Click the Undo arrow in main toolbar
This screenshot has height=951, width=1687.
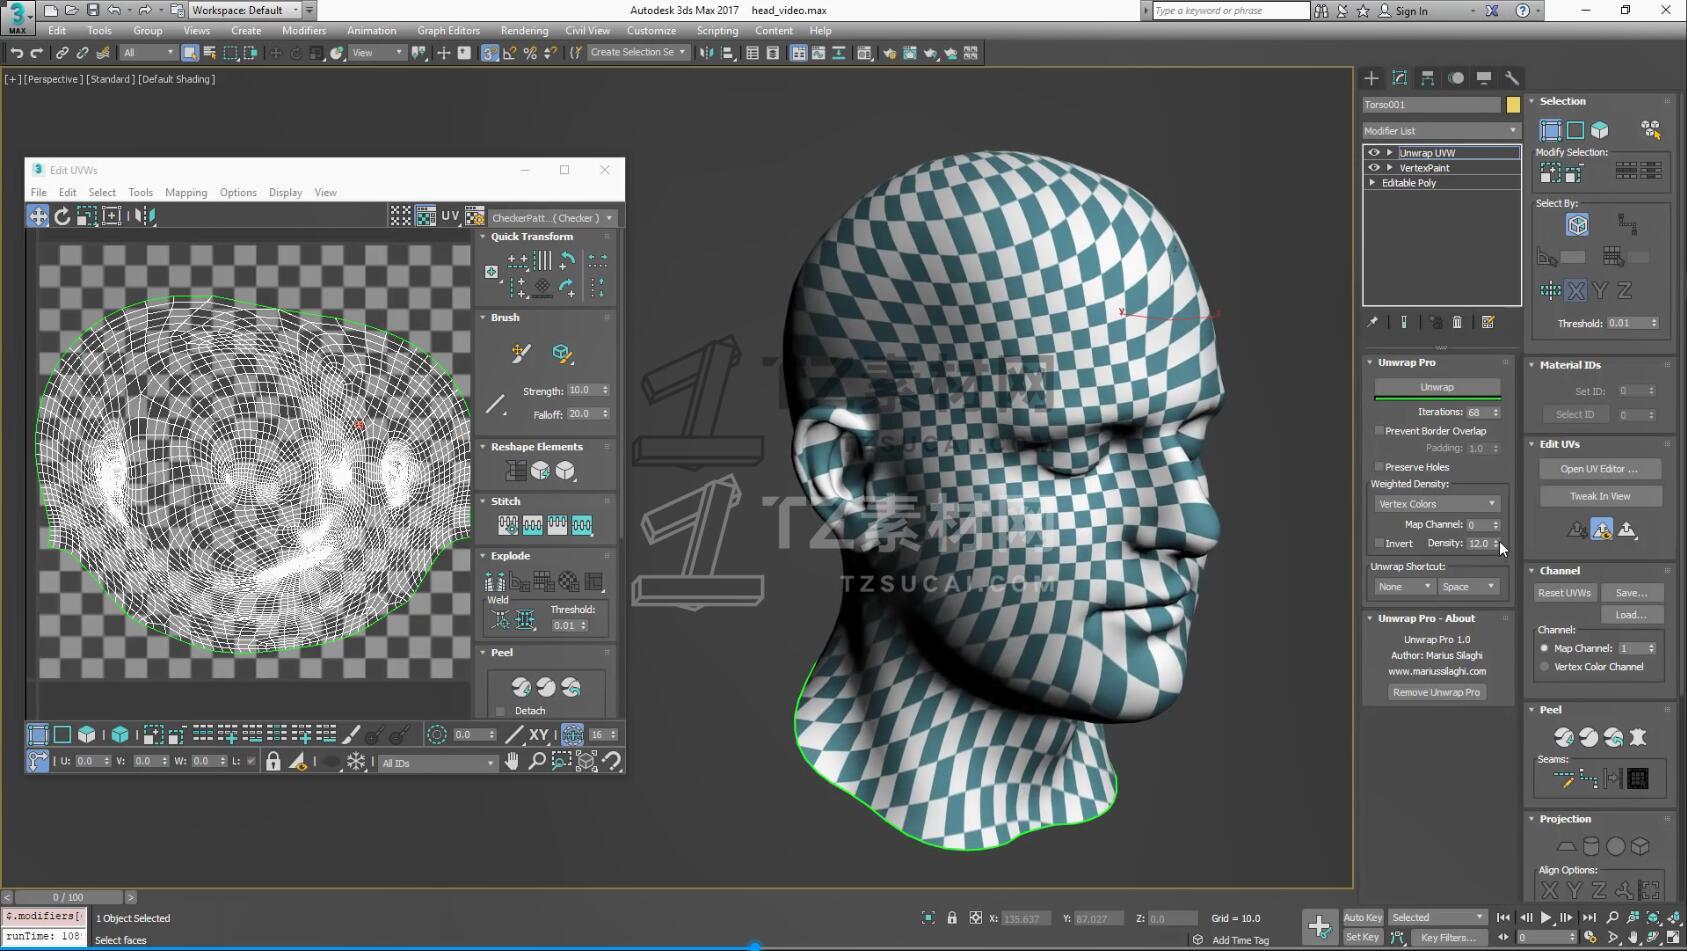point(16,53)
